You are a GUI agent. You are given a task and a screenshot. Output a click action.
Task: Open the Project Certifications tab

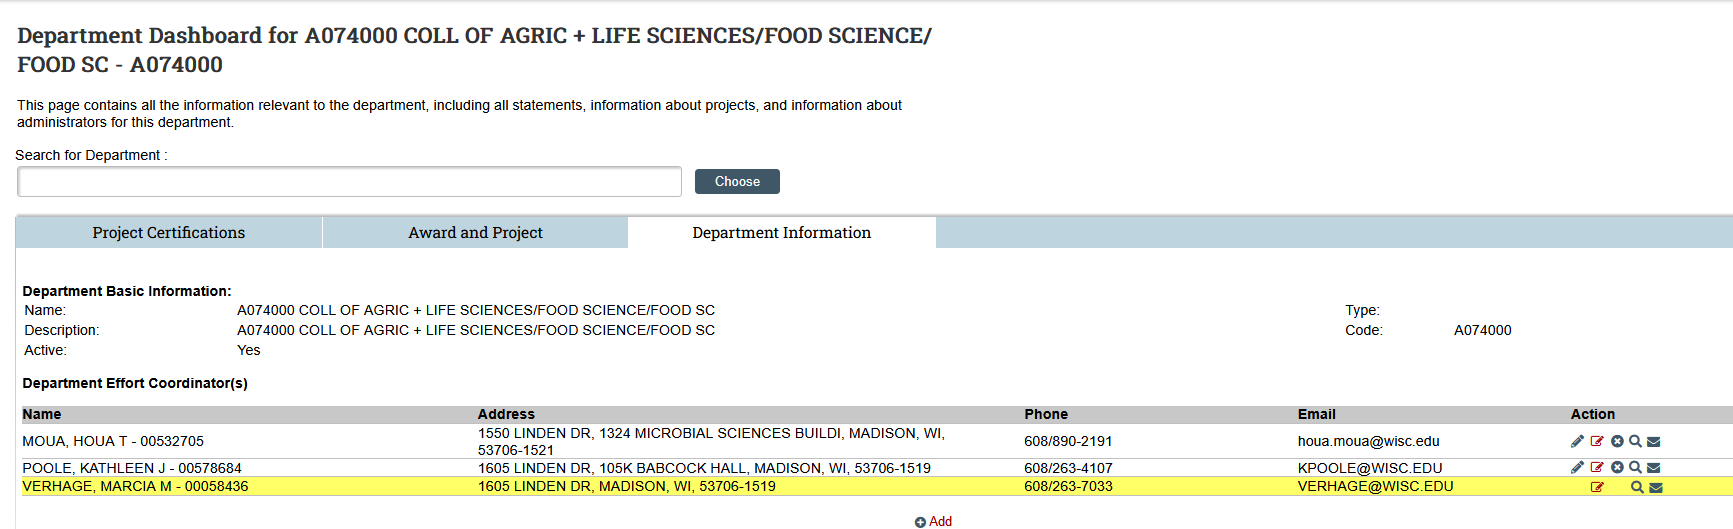point(169,233)
